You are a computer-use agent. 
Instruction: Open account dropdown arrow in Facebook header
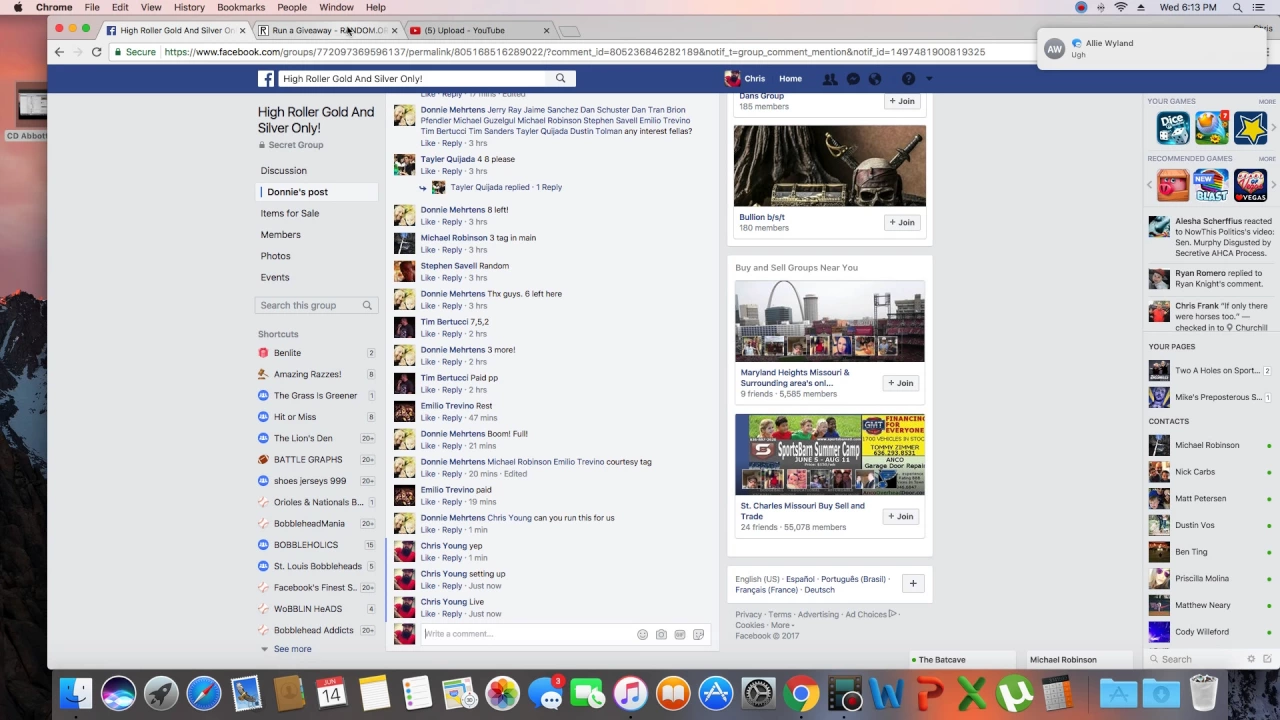[x=929, y=79]
